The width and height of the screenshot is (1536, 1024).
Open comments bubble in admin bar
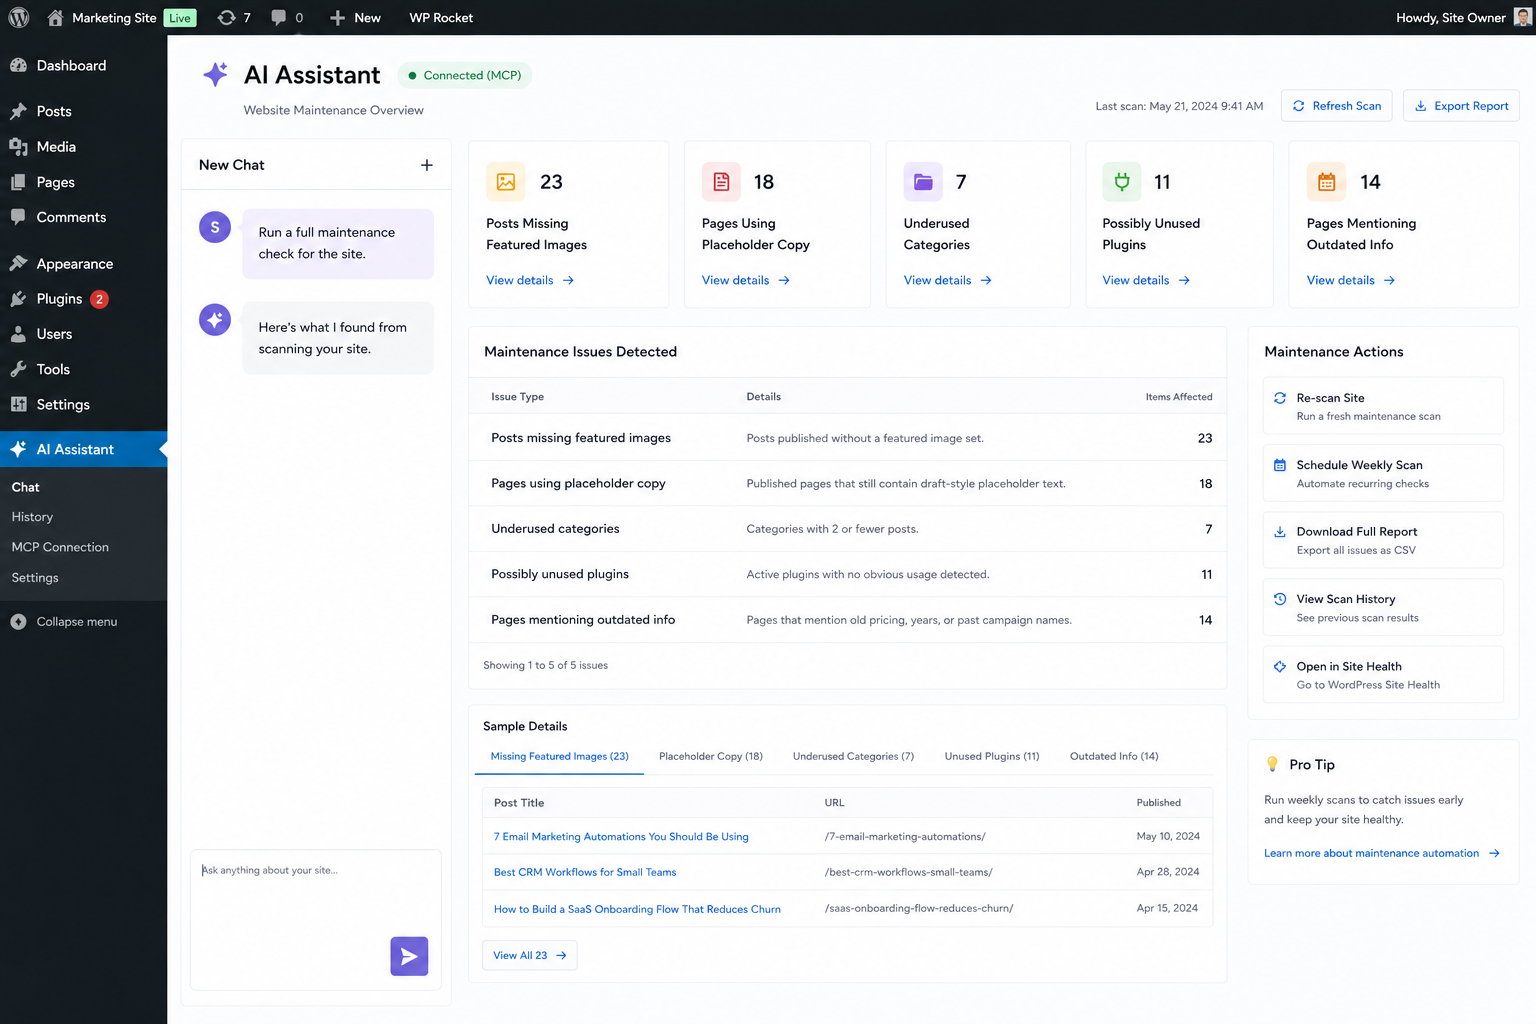point(287,17)
